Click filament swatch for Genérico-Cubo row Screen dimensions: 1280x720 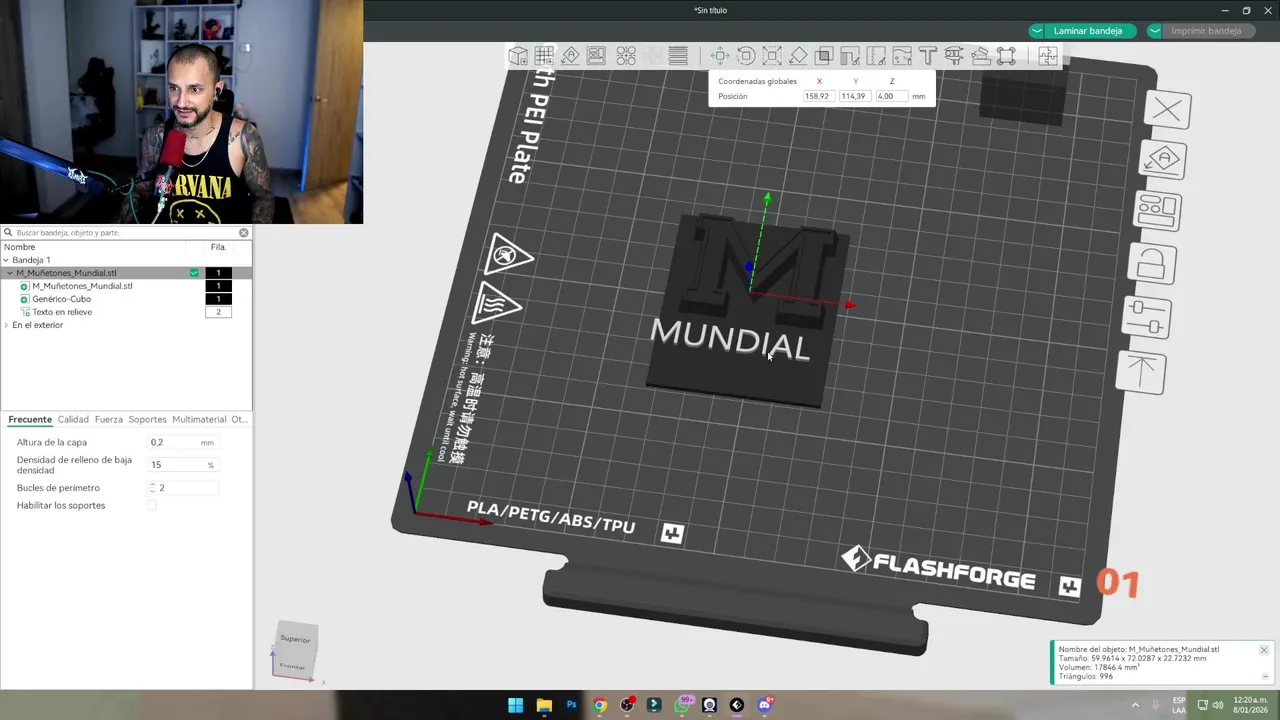pos(218,299)
